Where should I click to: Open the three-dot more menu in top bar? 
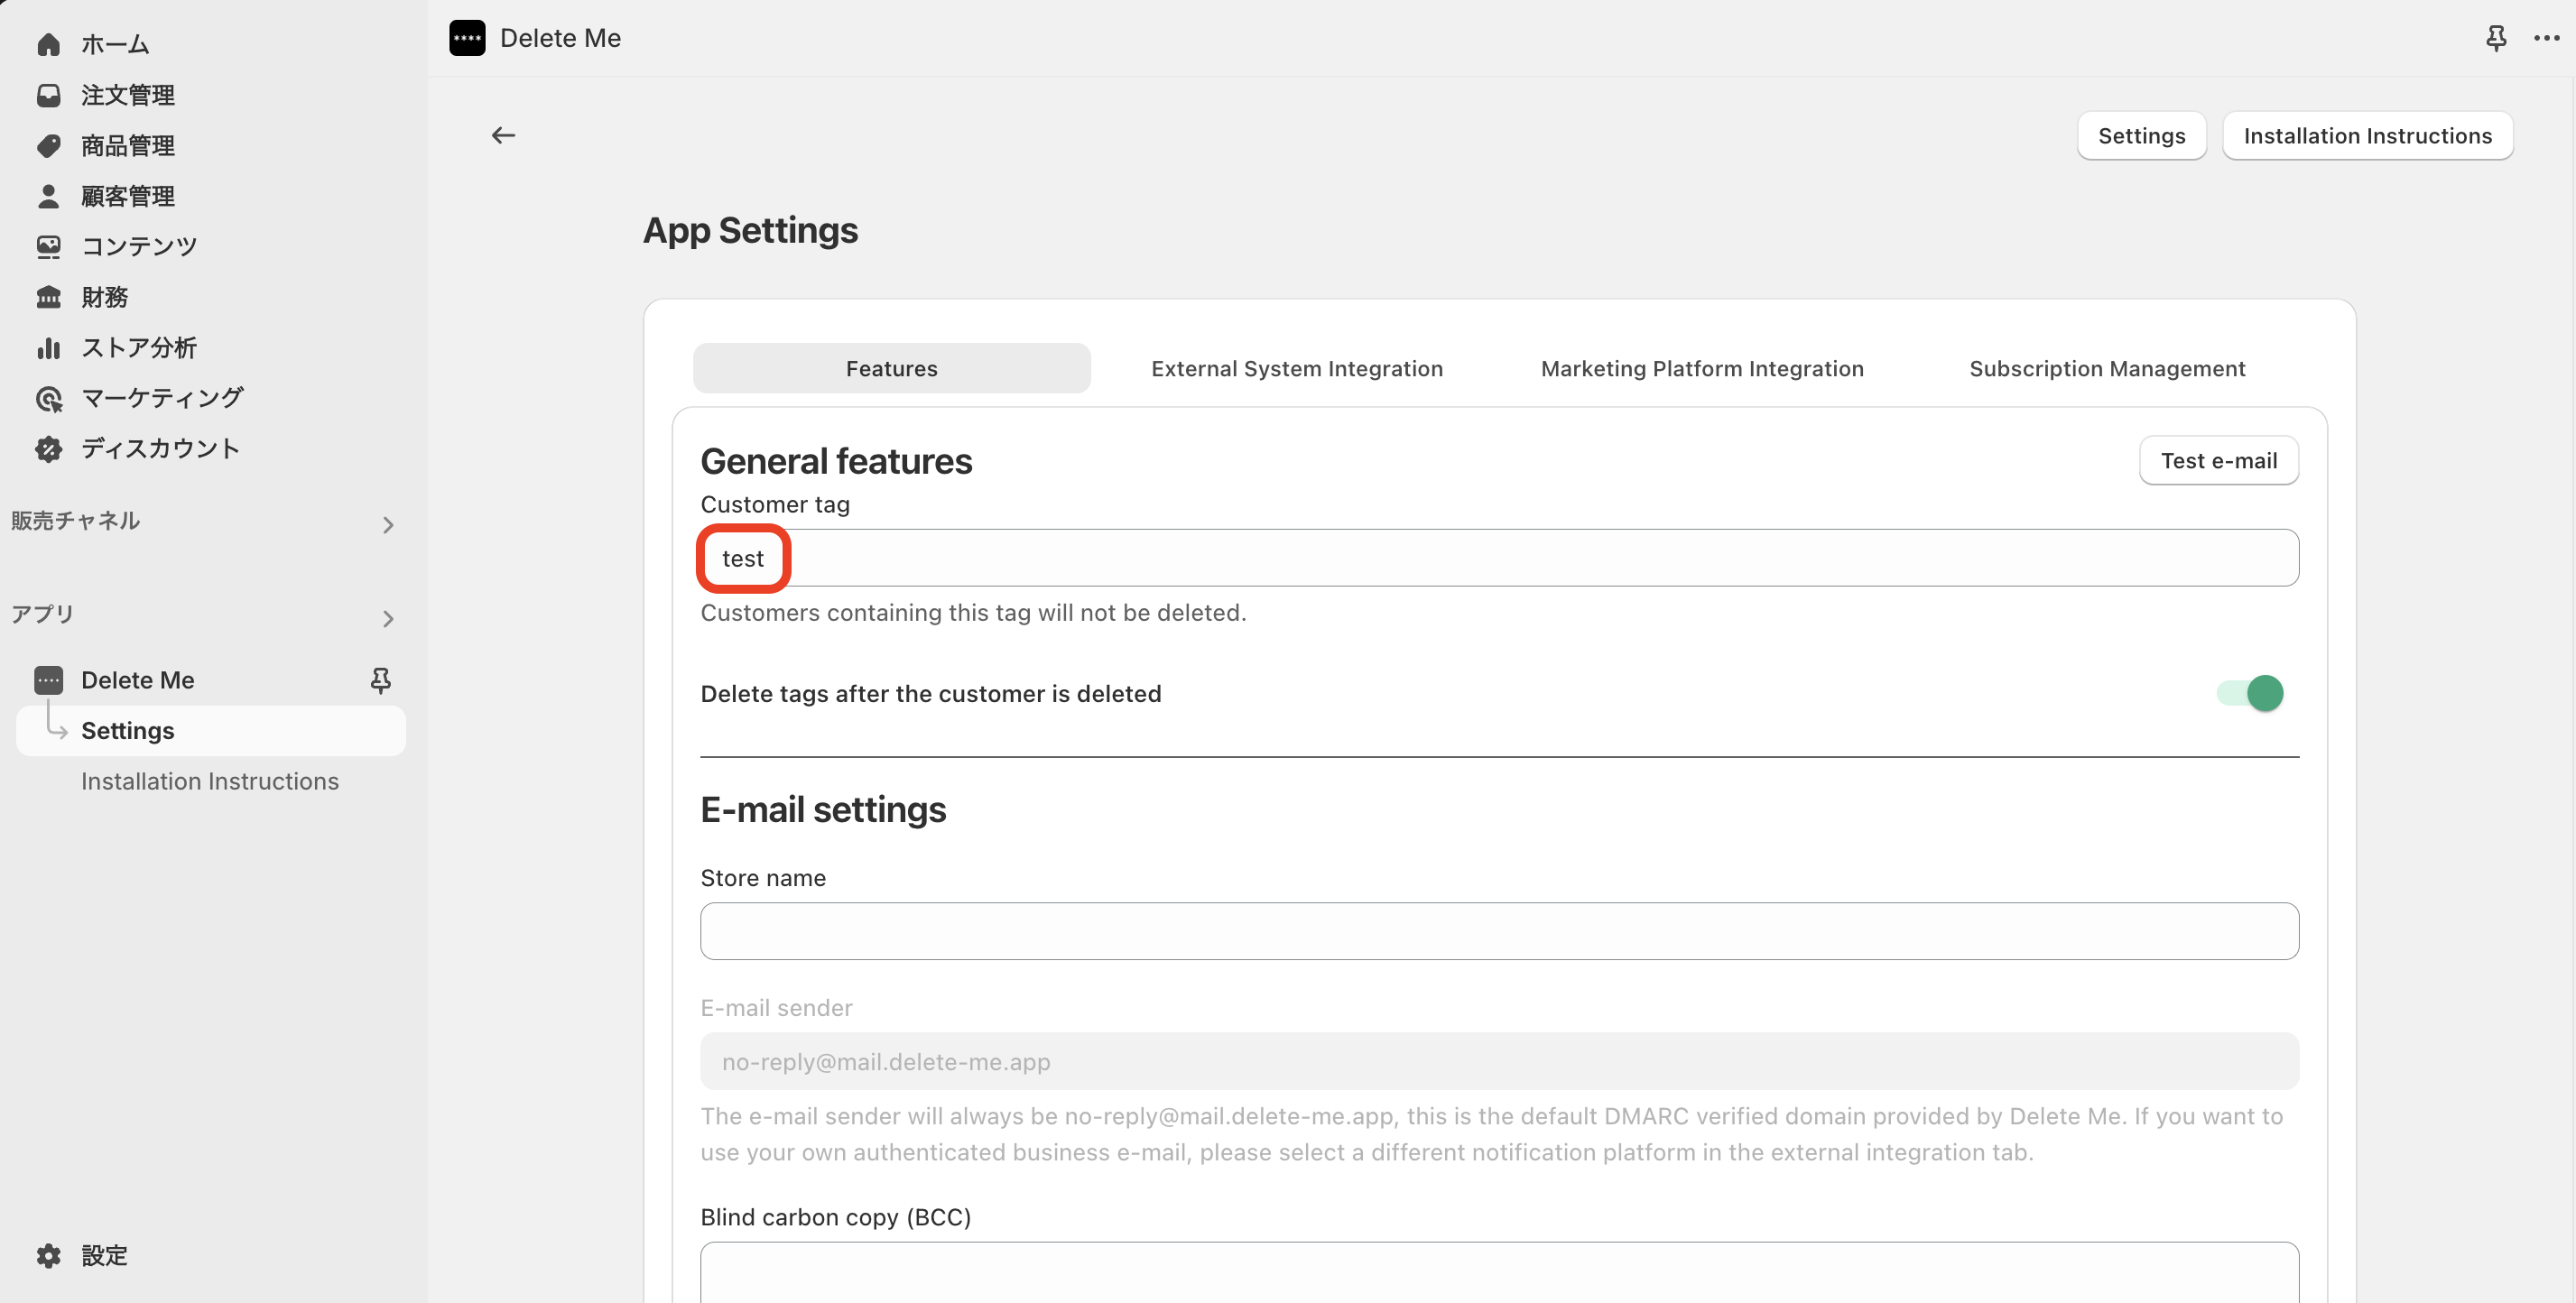click(2546, 38)
